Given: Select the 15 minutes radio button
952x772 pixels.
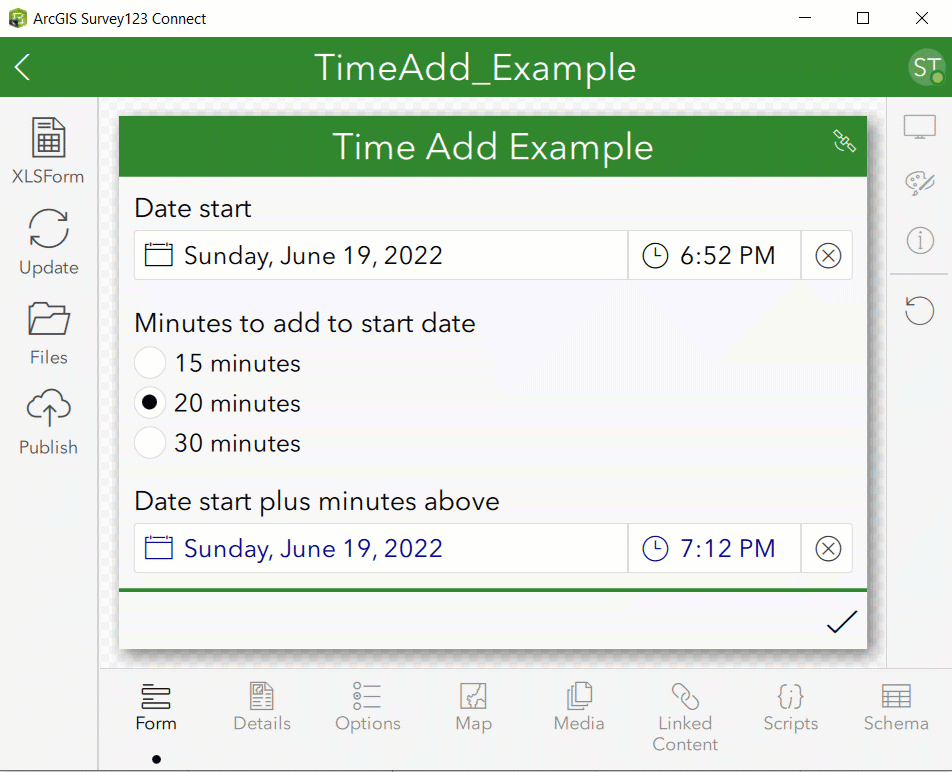Looking at the screenshot, I should 149,362.
